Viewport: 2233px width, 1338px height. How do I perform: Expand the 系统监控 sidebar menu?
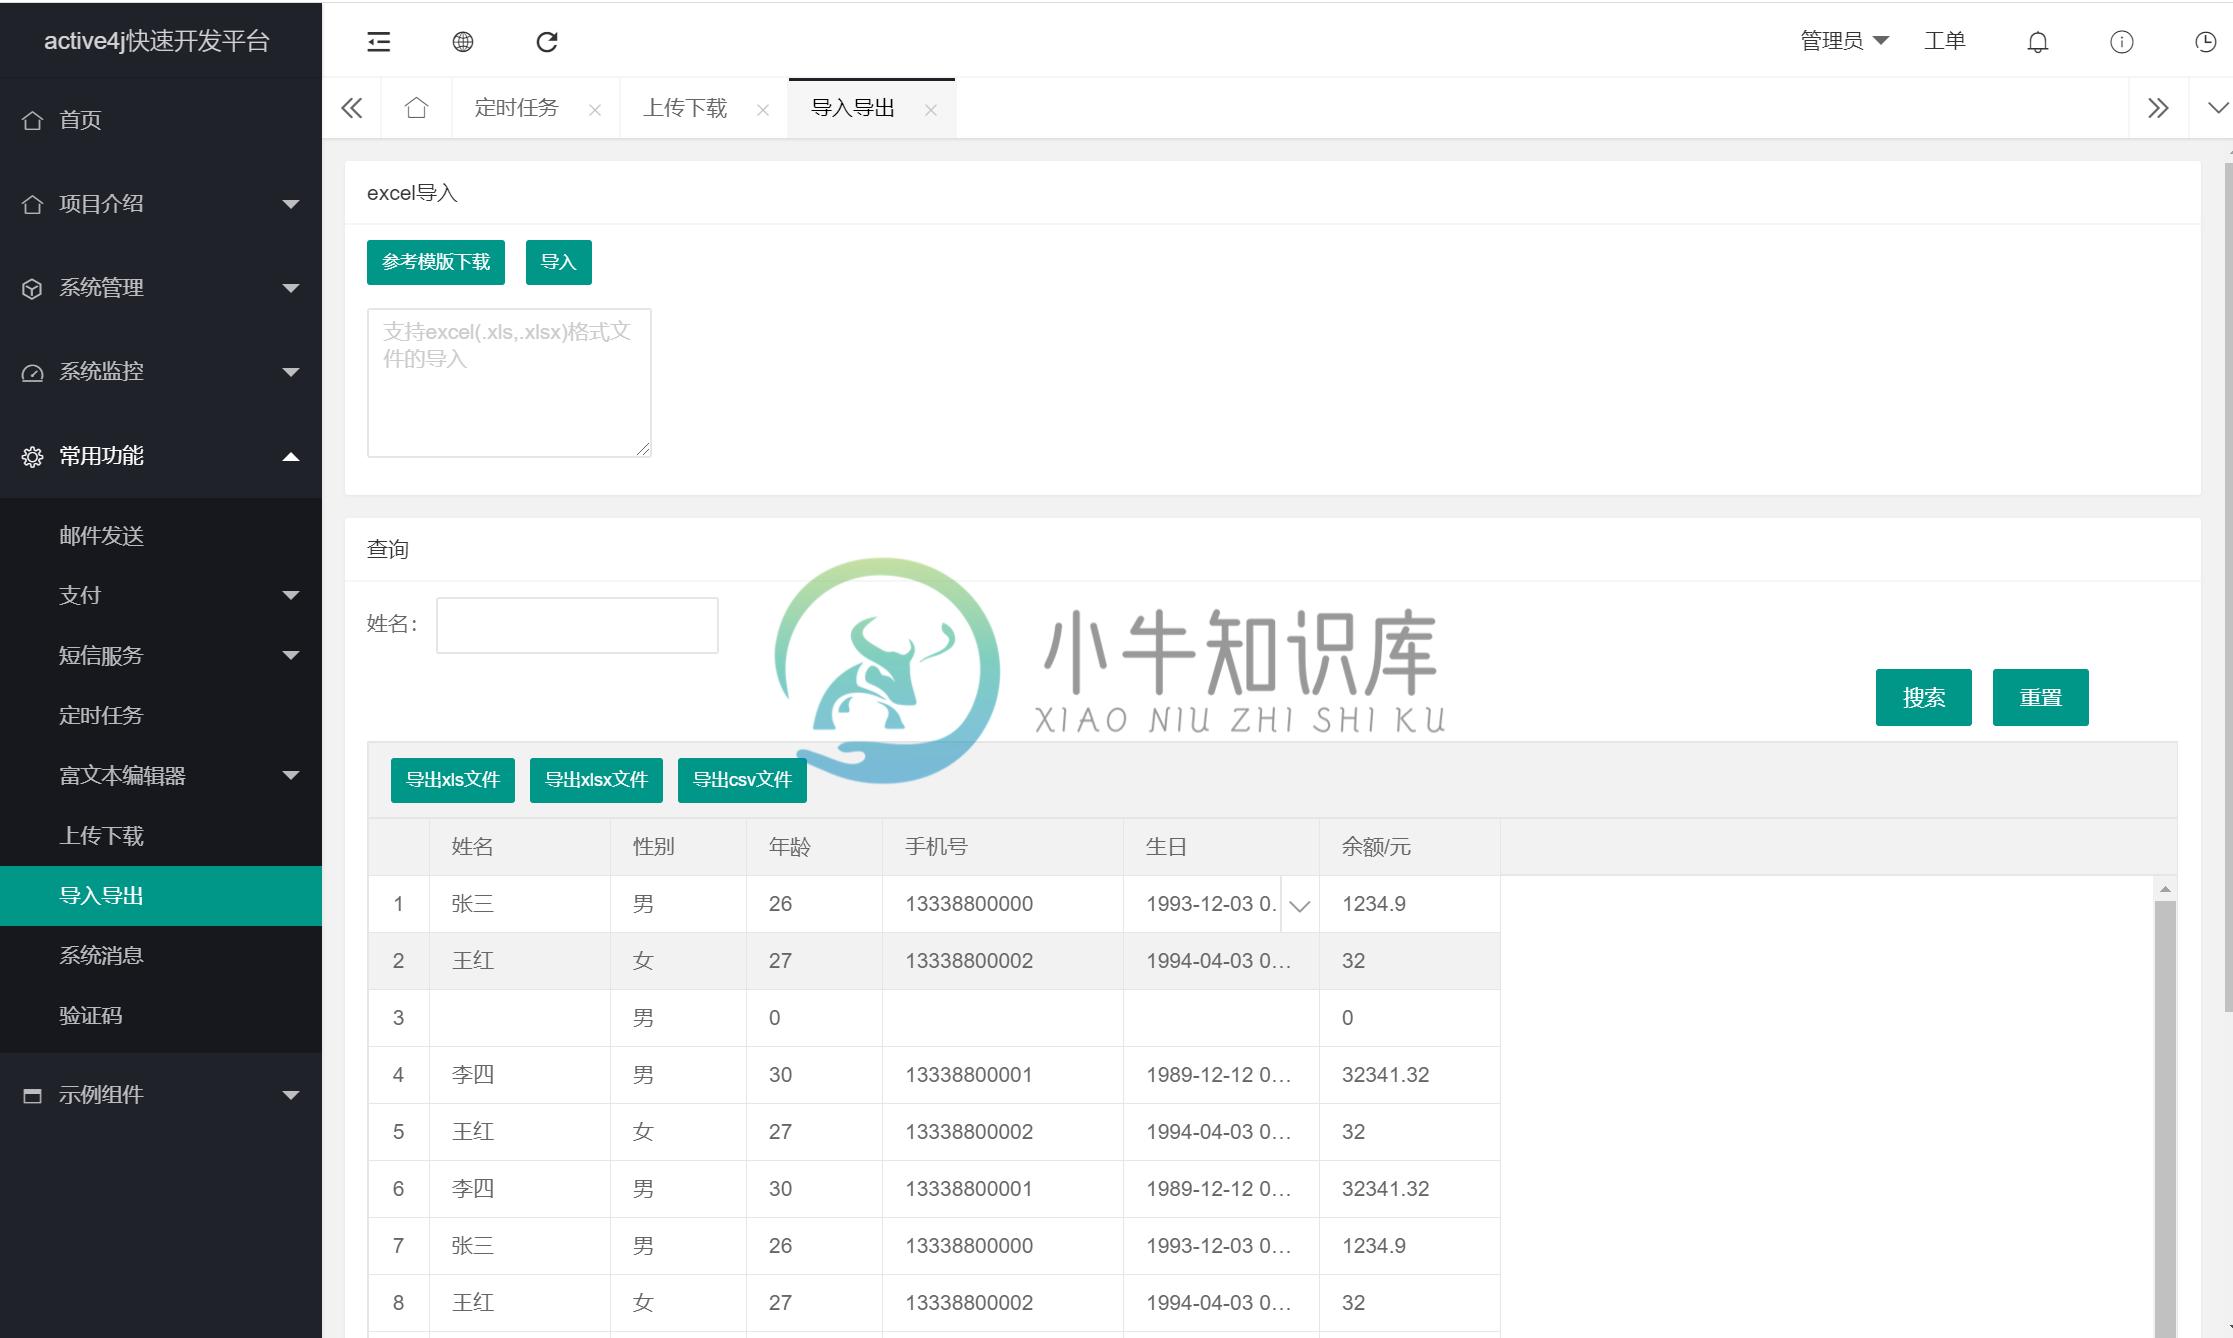click(161, 372)
